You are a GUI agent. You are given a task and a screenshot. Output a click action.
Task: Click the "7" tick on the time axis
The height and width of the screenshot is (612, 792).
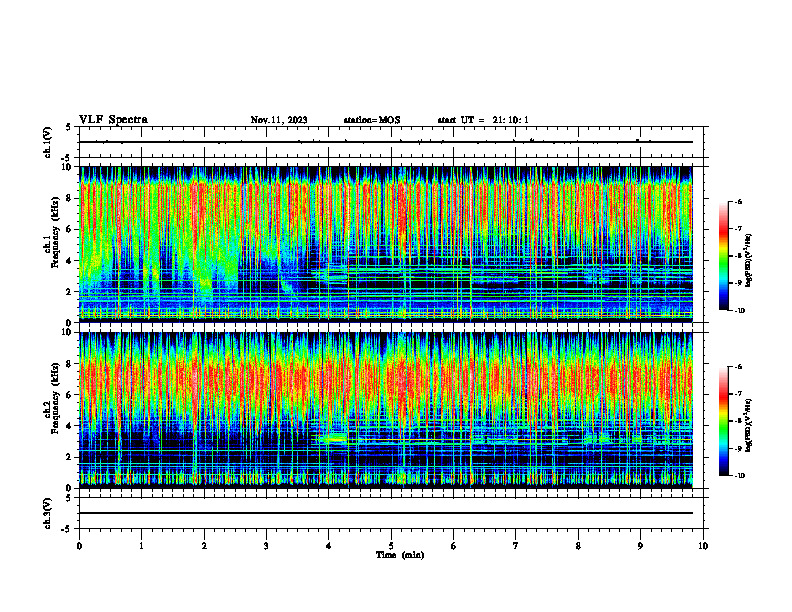tap(516, 546)
